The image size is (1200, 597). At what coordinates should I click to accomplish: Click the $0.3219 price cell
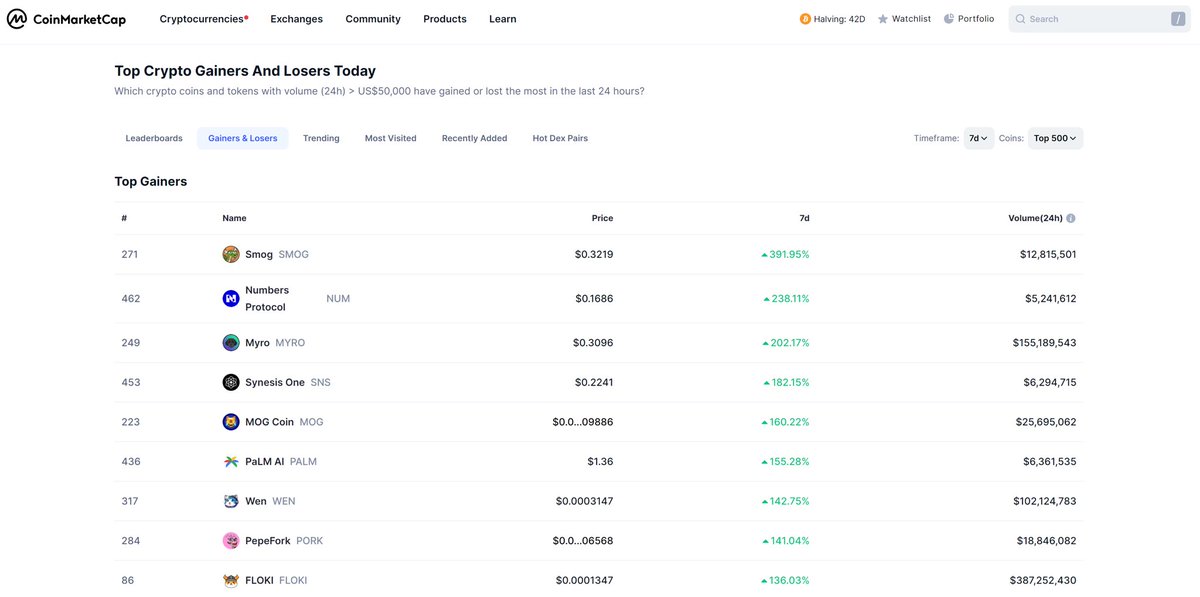tap(594, 254)
